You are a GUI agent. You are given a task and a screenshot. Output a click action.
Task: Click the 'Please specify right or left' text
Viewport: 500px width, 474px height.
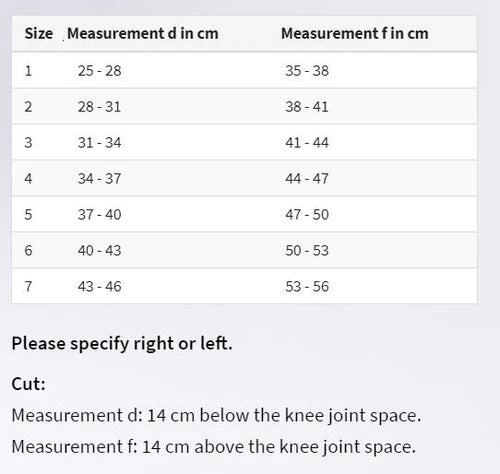pyautogui.click(x=122, y=344)
